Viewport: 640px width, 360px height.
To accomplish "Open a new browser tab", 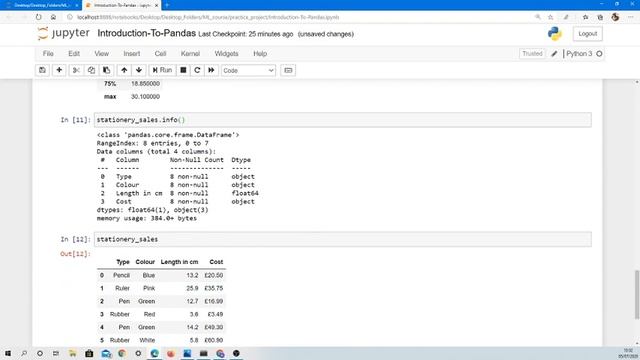I will tap(167, 5).
